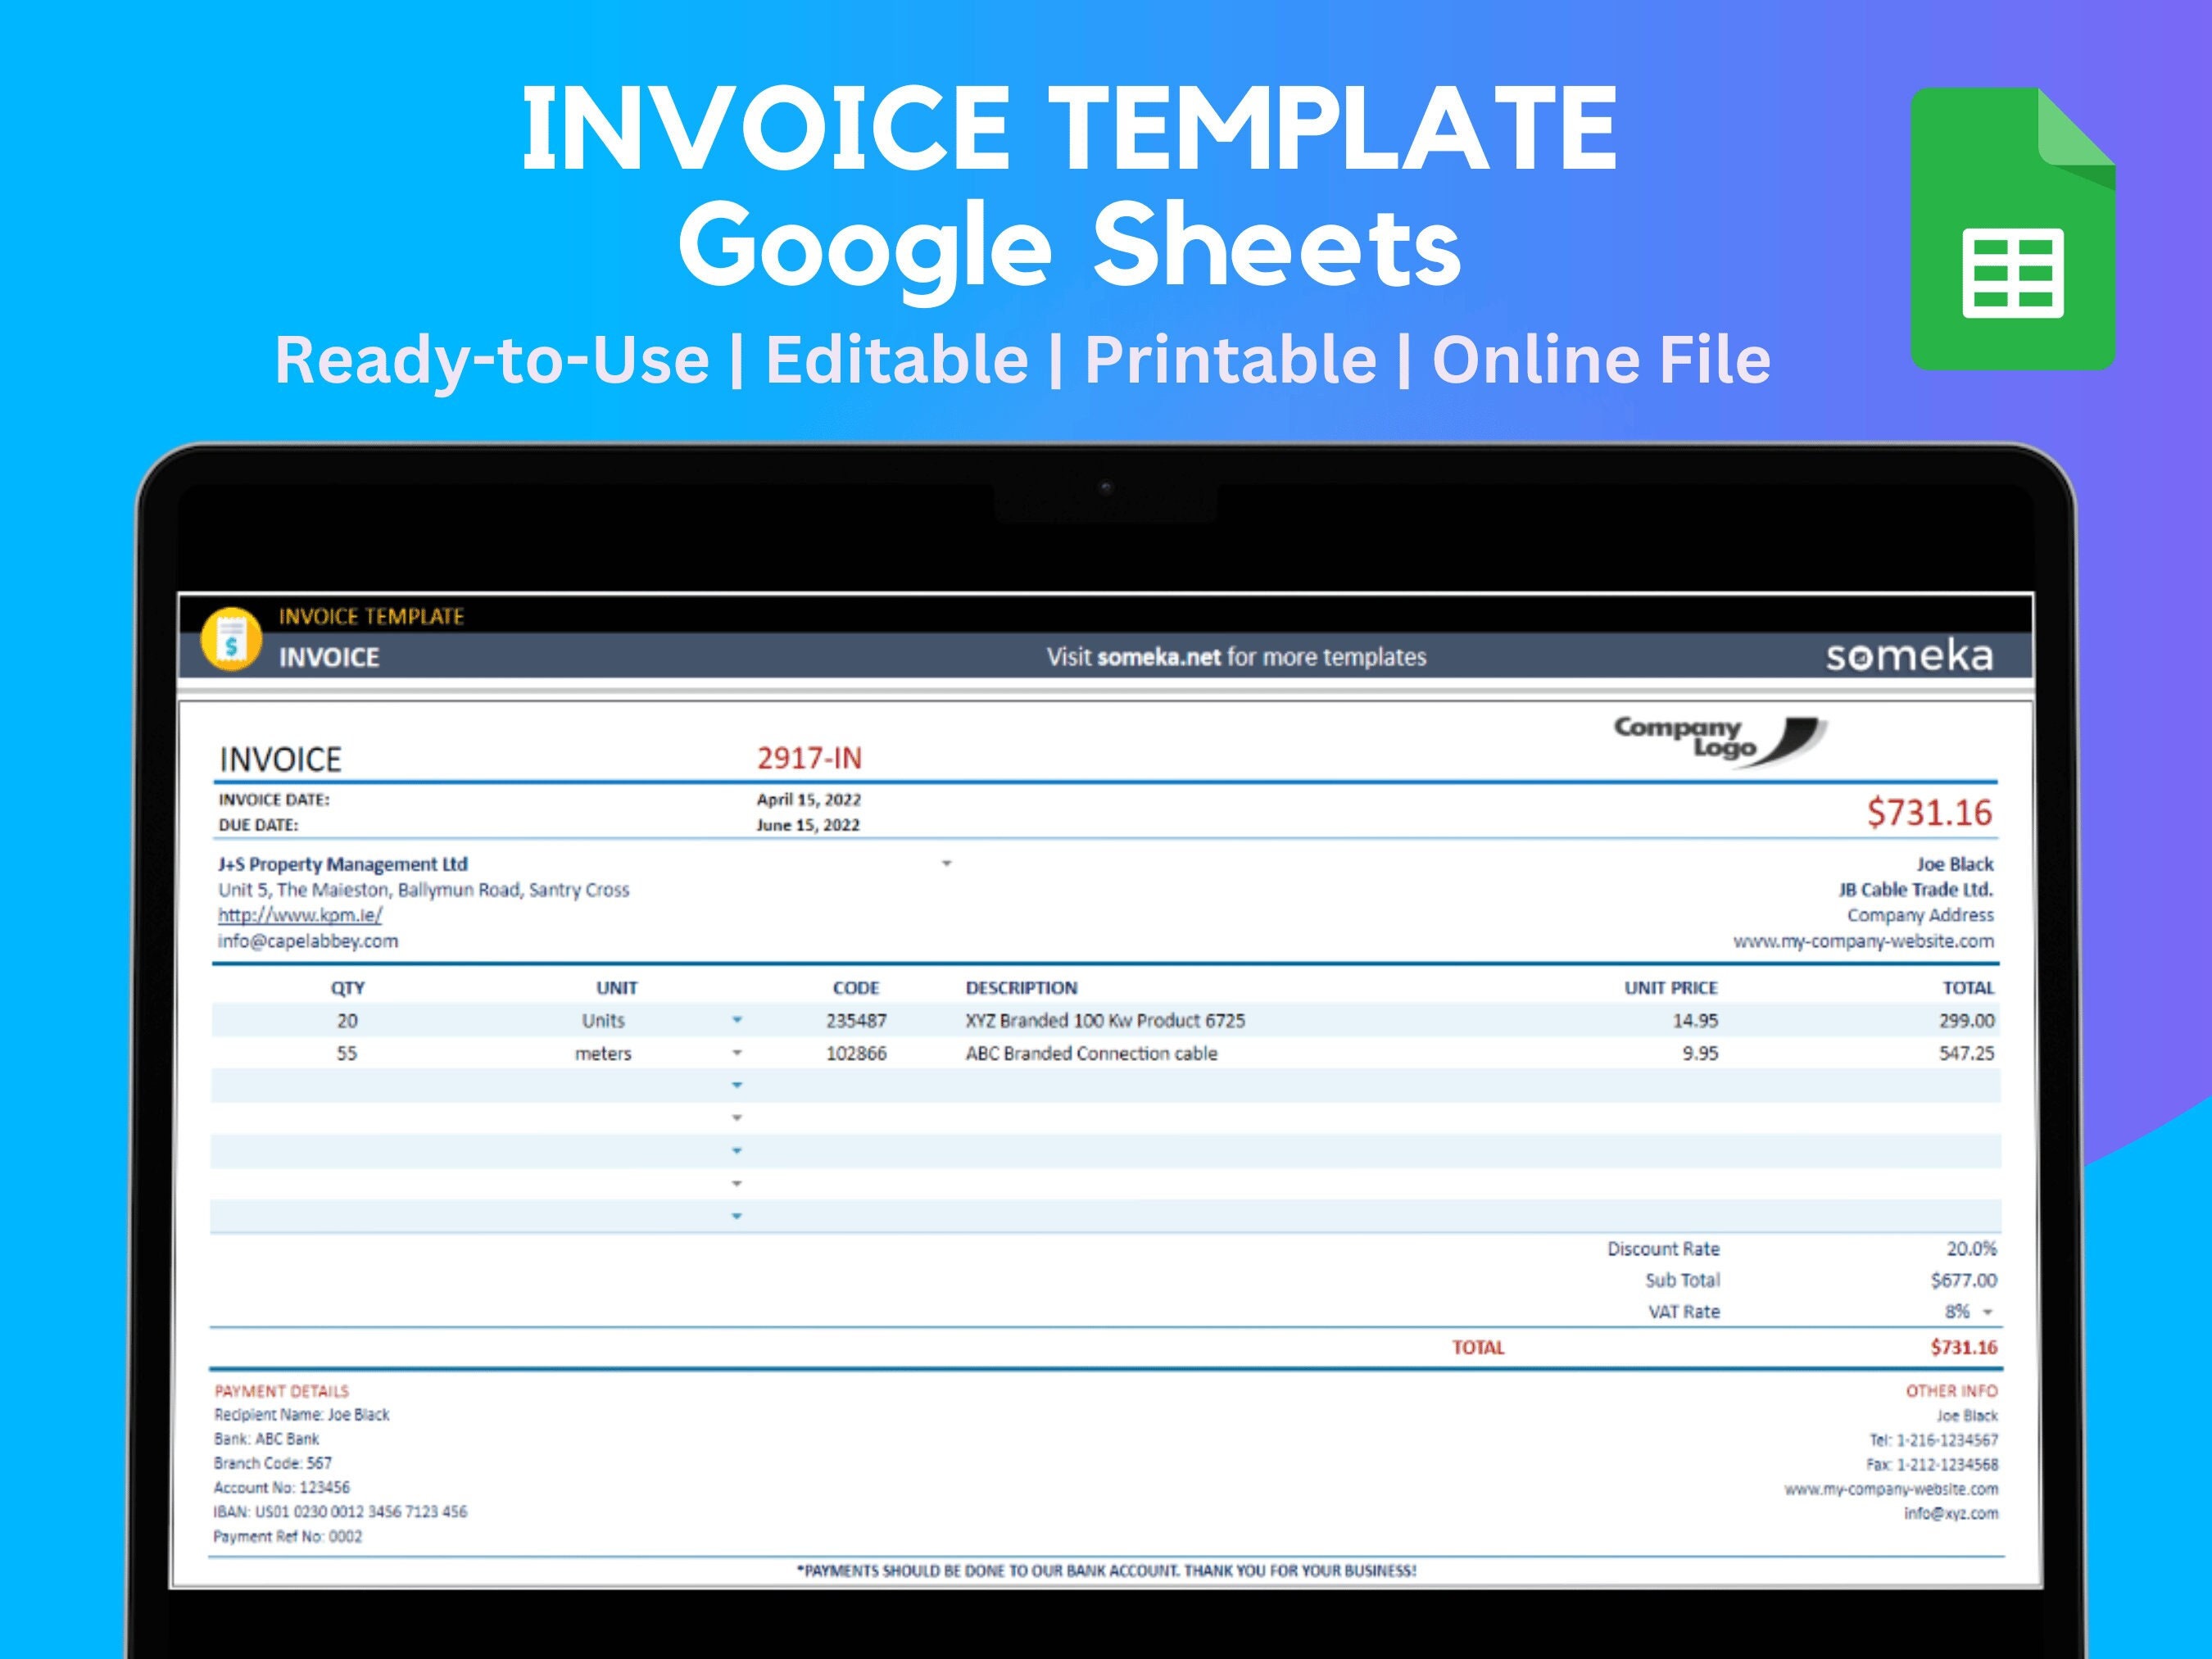Click the Tel: 1-216-1234567 line
Viewport: 2212px width, 1659px height.
tap(1933, 1440)
